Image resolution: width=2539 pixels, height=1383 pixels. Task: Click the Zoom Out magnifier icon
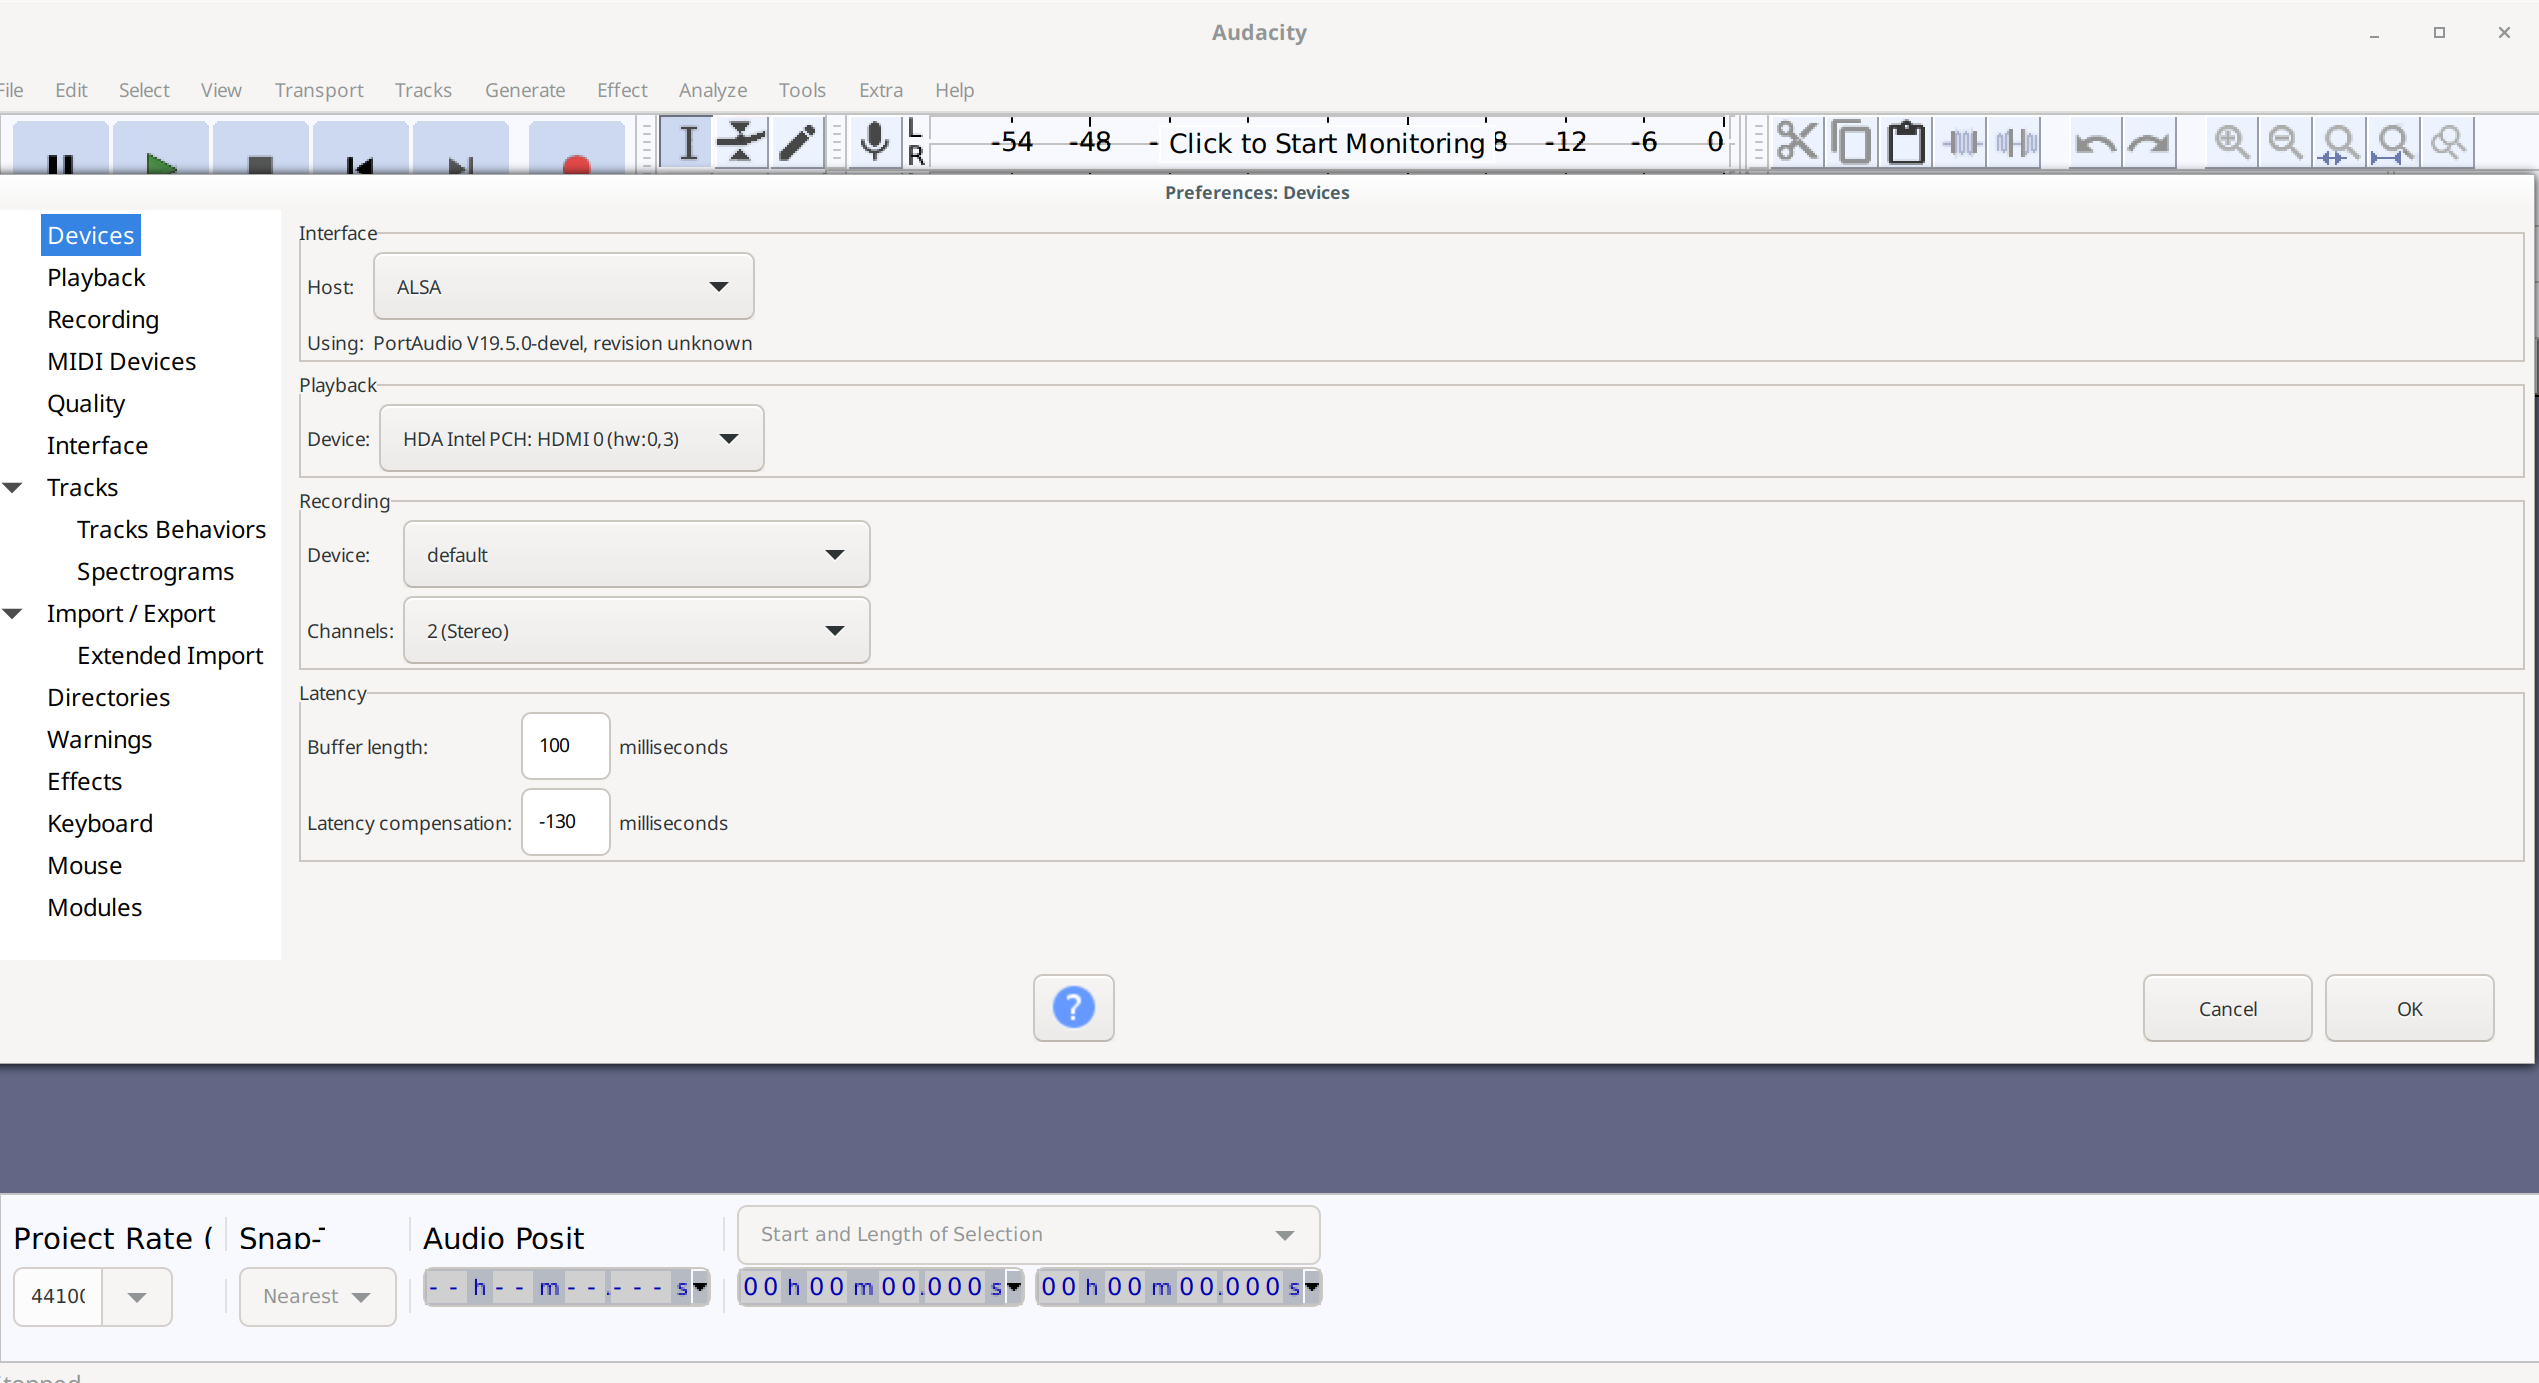pos(2285,143)
